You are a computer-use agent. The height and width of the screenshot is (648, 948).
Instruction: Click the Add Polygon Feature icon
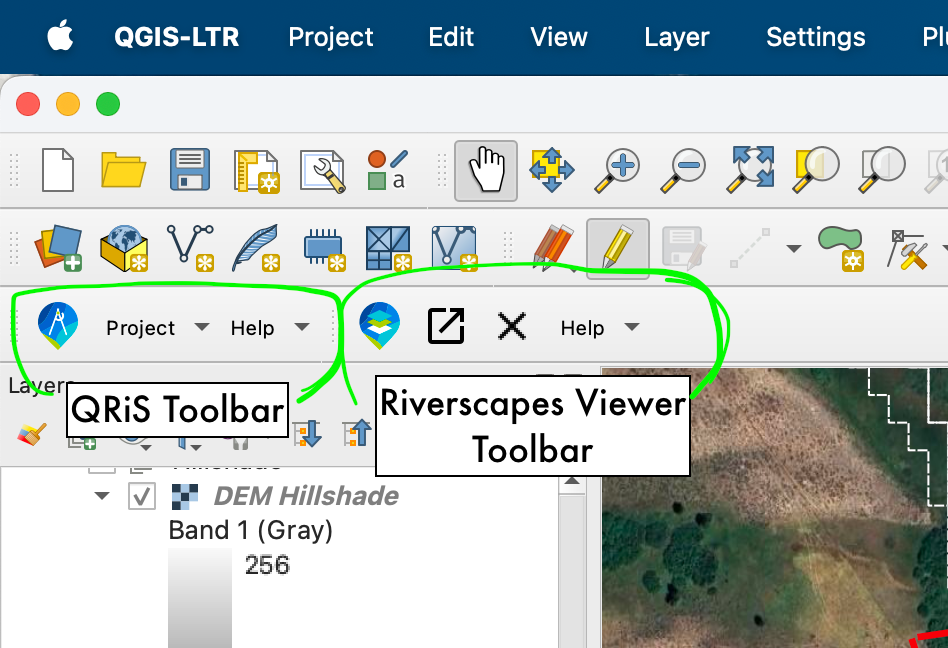tap(841, 248)
